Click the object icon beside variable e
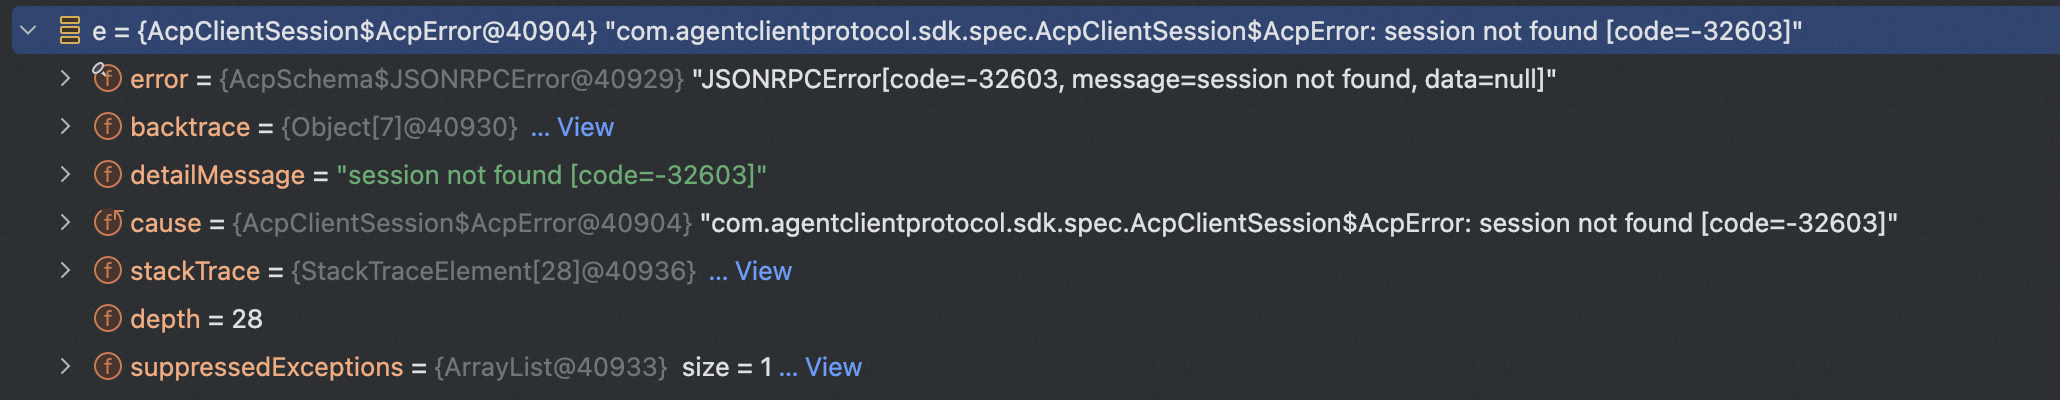 pyautogui.click(x=70, y=31)
